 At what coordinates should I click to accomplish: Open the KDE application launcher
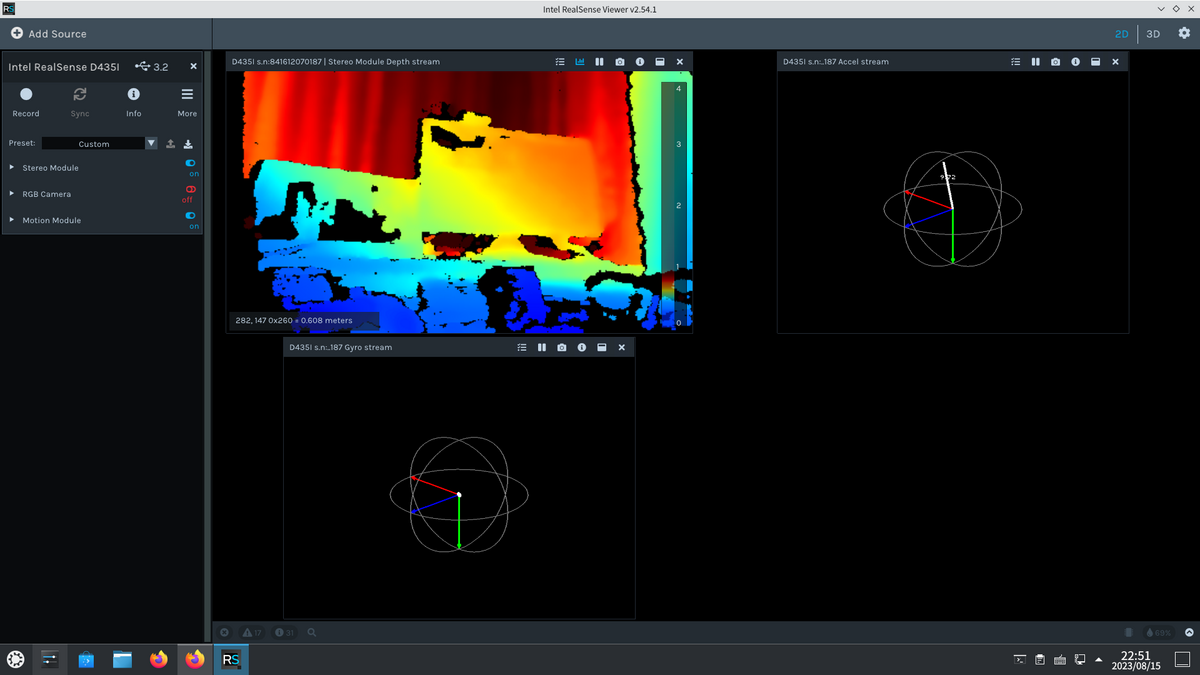[16, 659]
